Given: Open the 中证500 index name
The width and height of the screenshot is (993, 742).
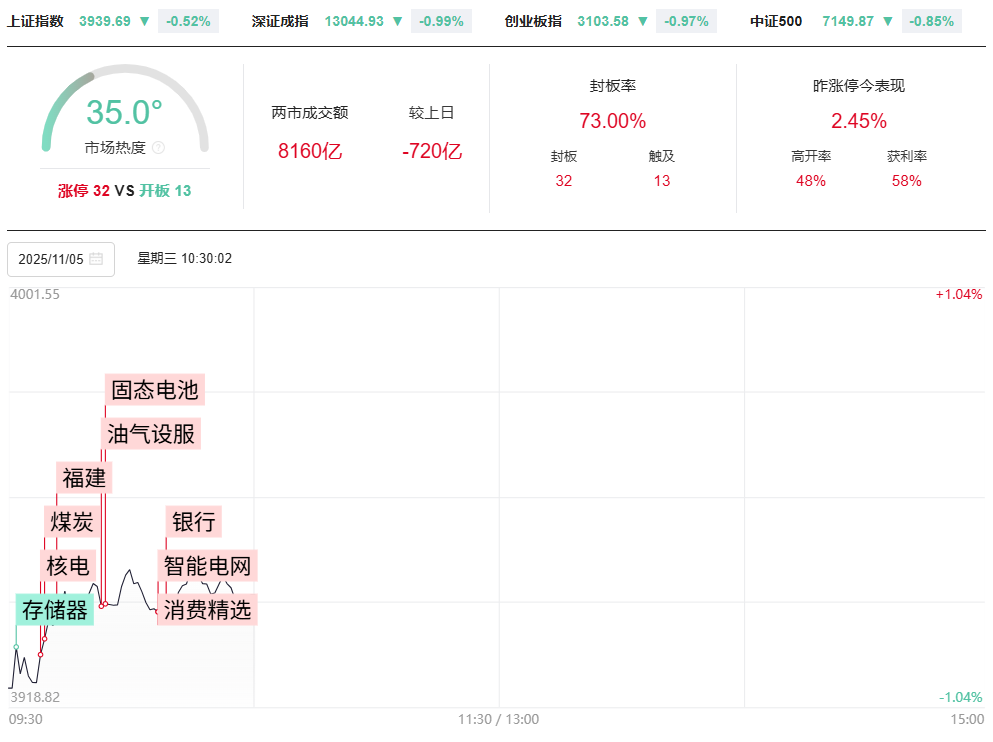Looking at the screenshot, I should click(776, 21).
